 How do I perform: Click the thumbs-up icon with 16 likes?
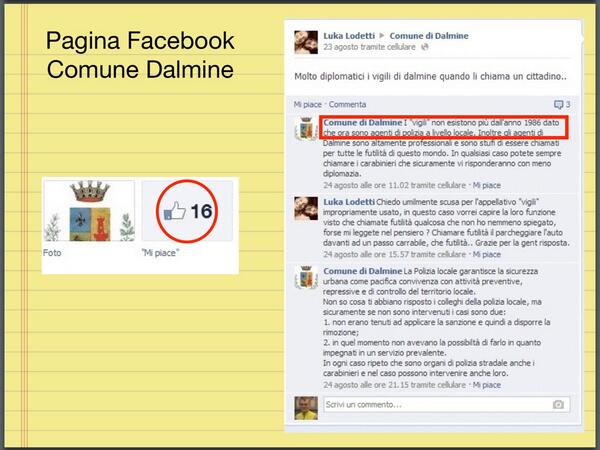click(x=175, y=211)
